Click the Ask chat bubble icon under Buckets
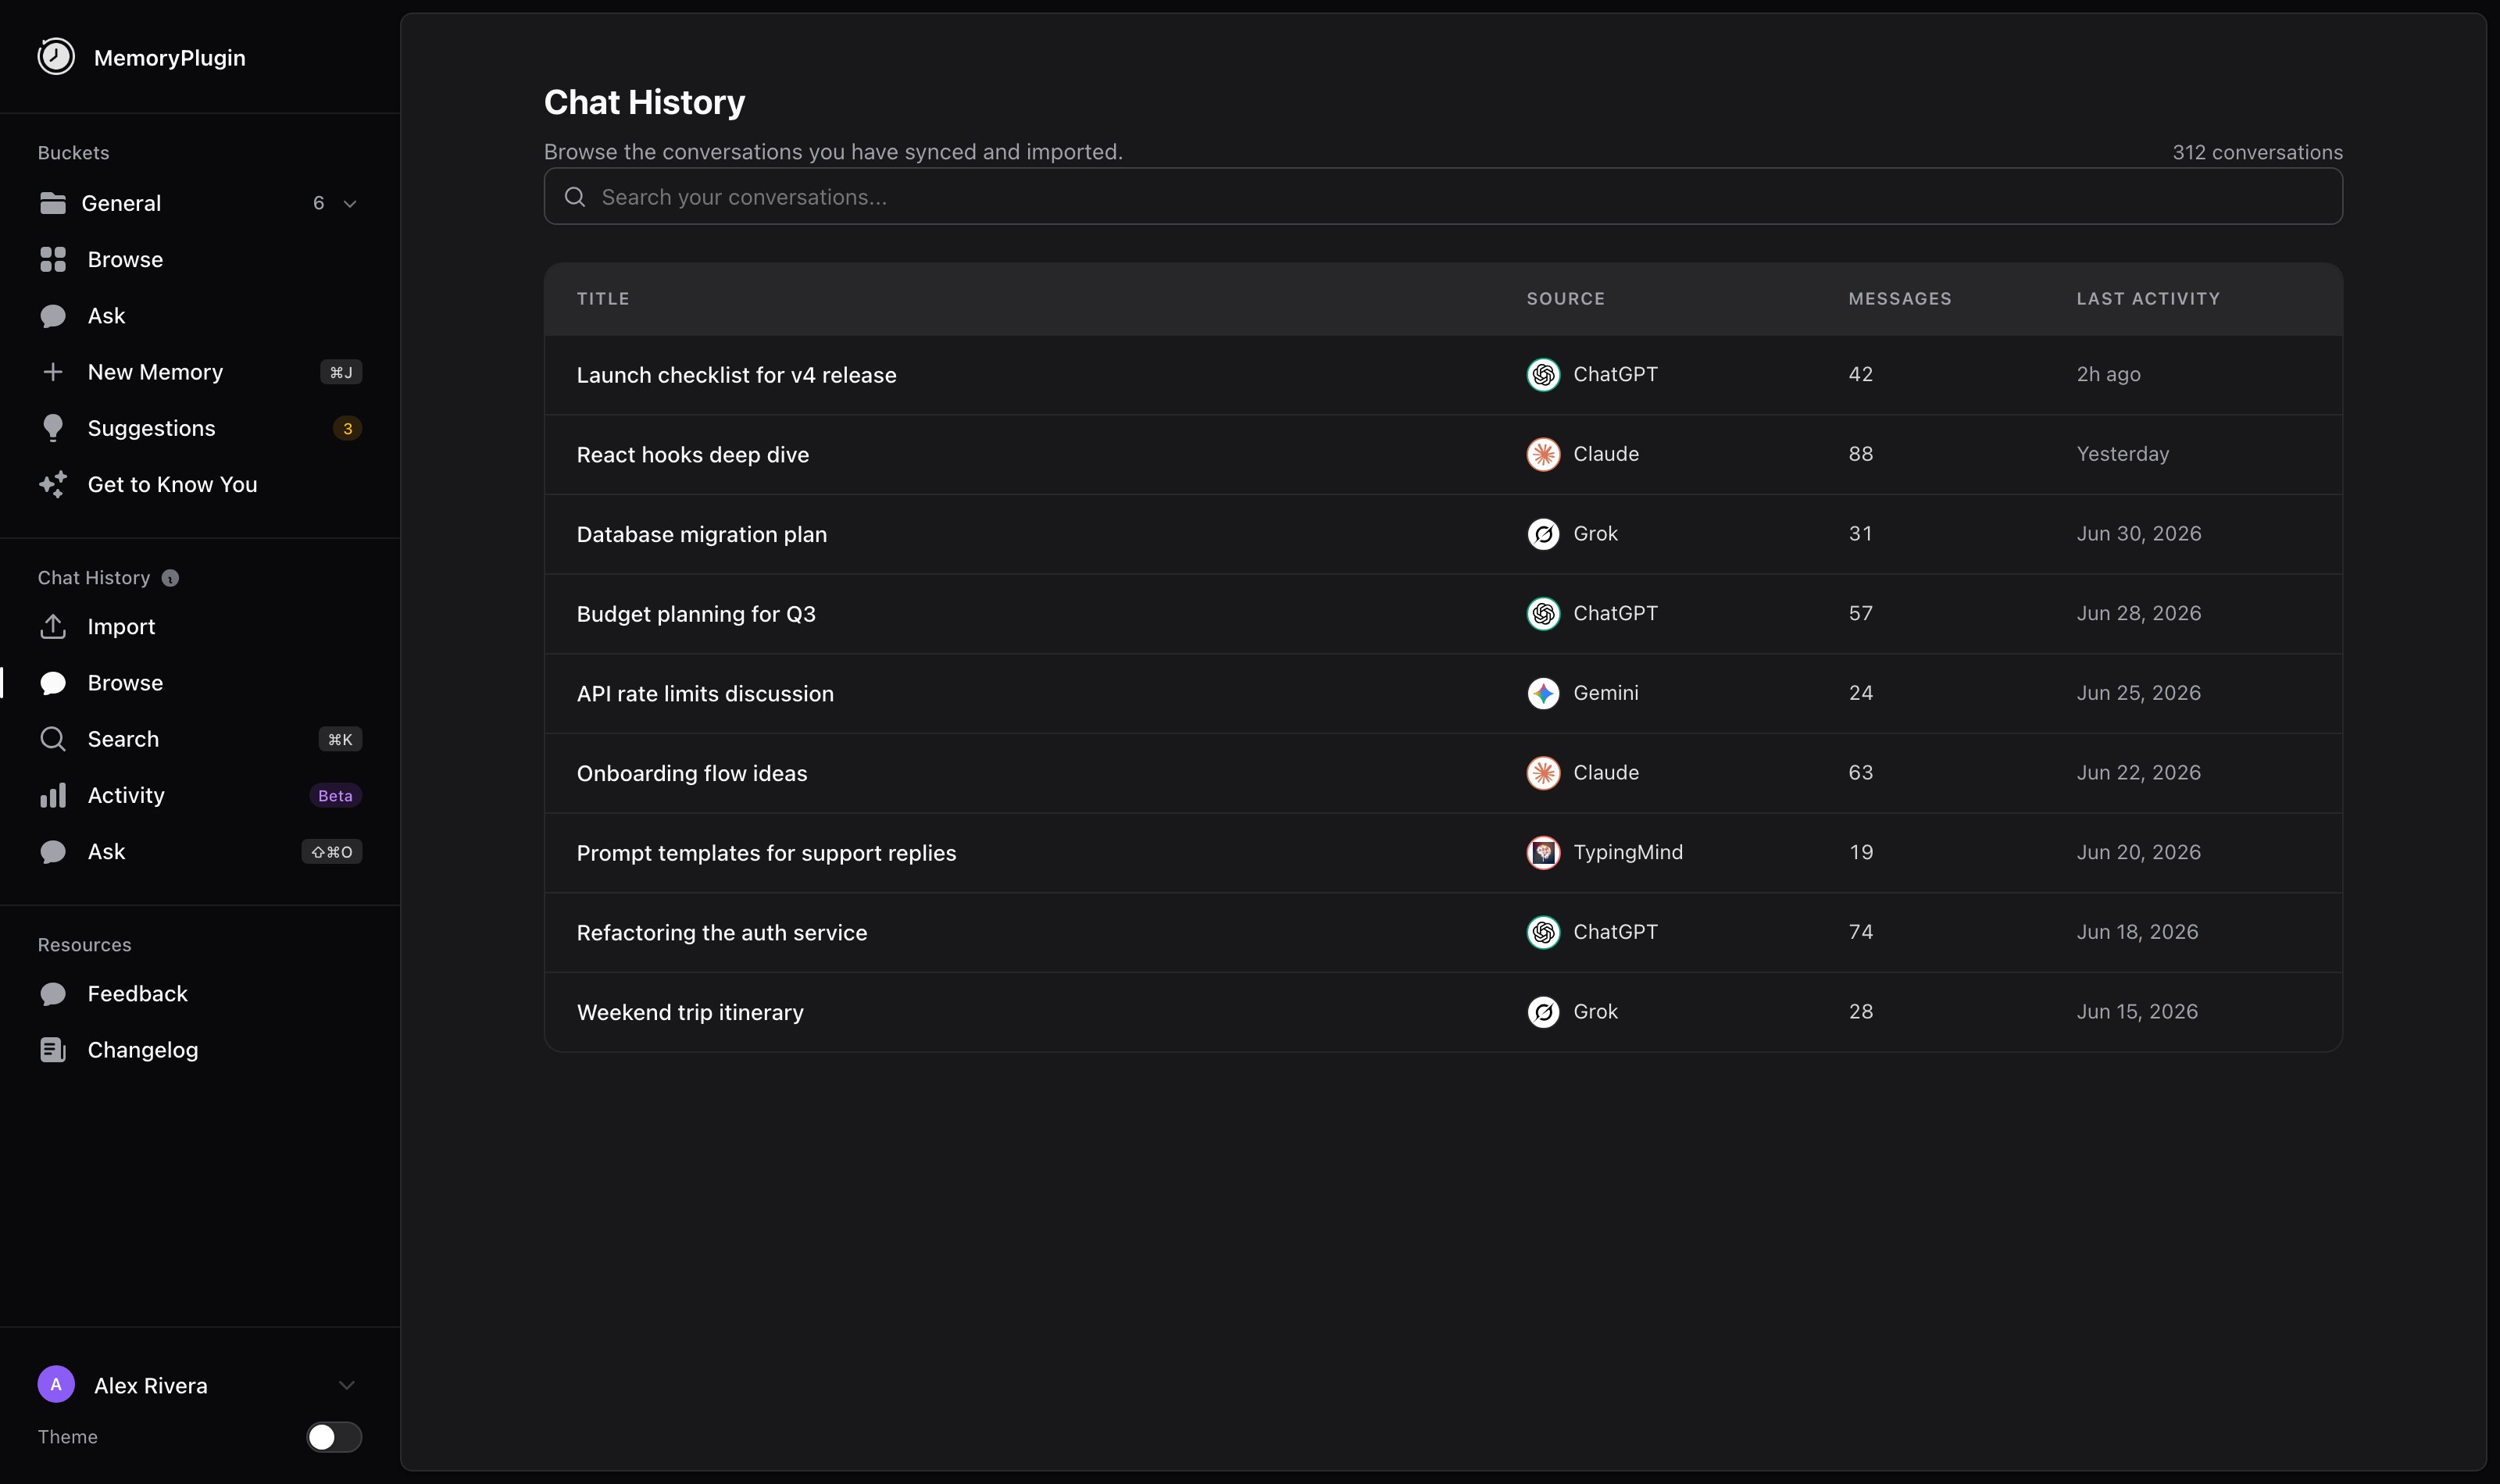2500x1484 pixels. pos(53,316)
